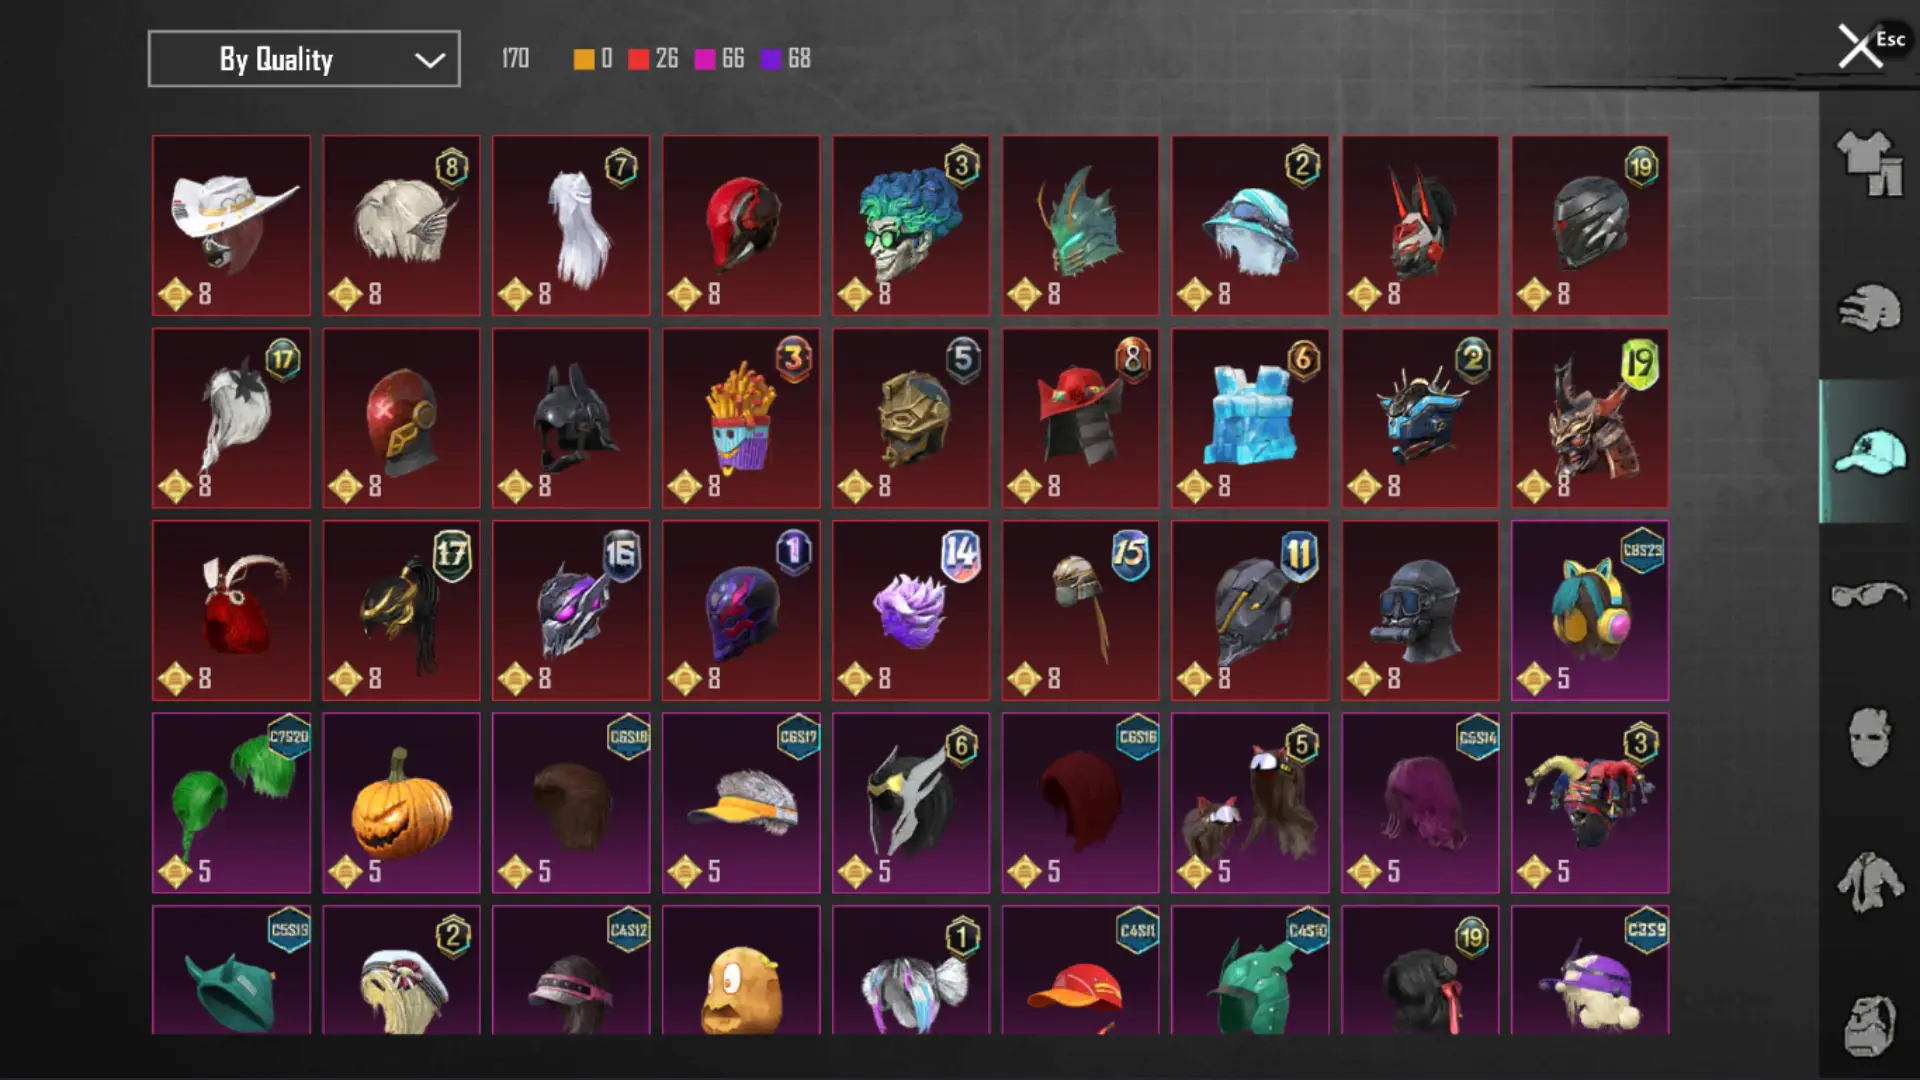Pick the jack-o-lantern pumpkin head item

401,802
